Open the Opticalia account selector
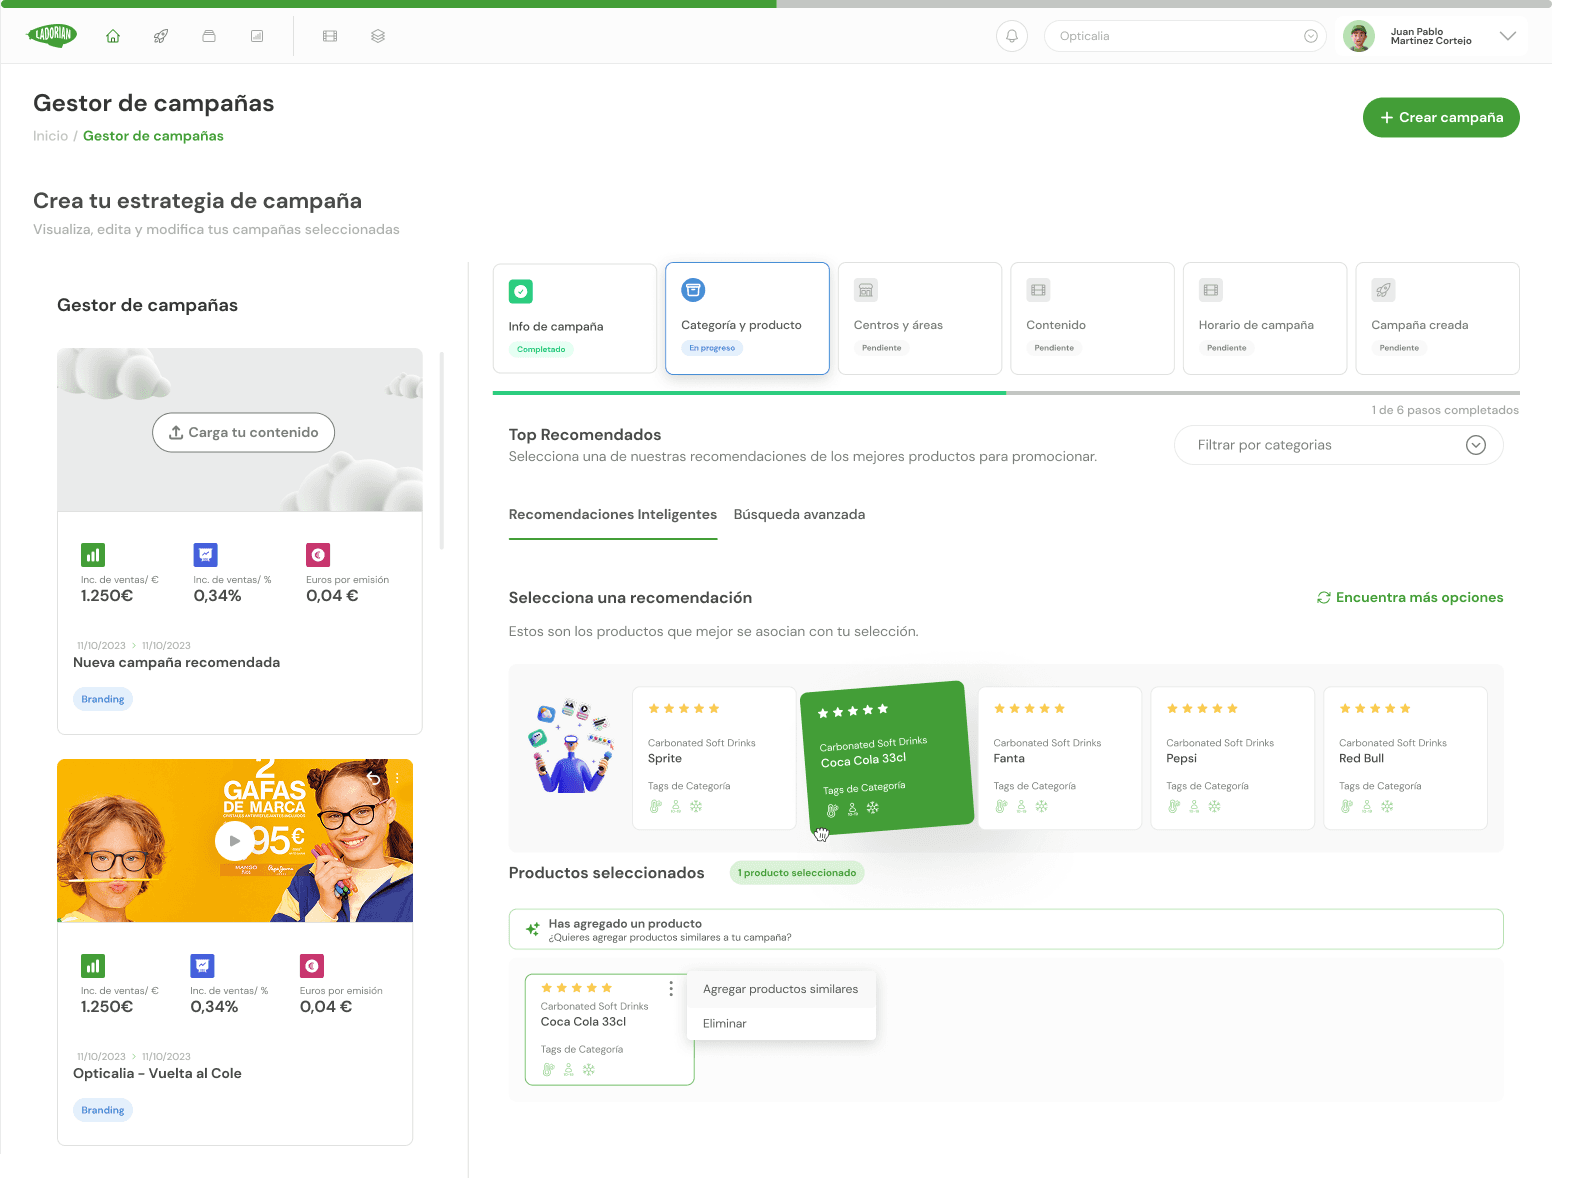 click(x=1185, y=36)
